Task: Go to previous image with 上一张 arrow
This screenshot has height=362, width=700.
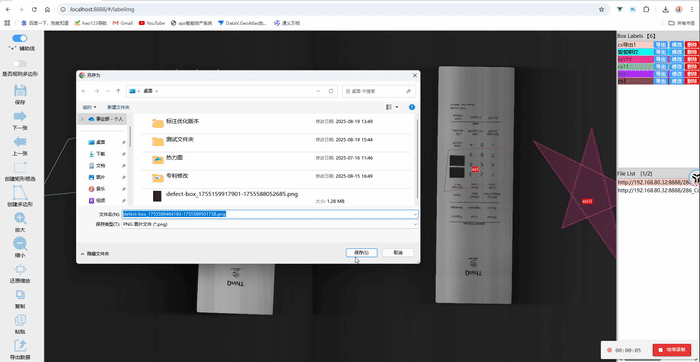Action: [x=20, y=142]
